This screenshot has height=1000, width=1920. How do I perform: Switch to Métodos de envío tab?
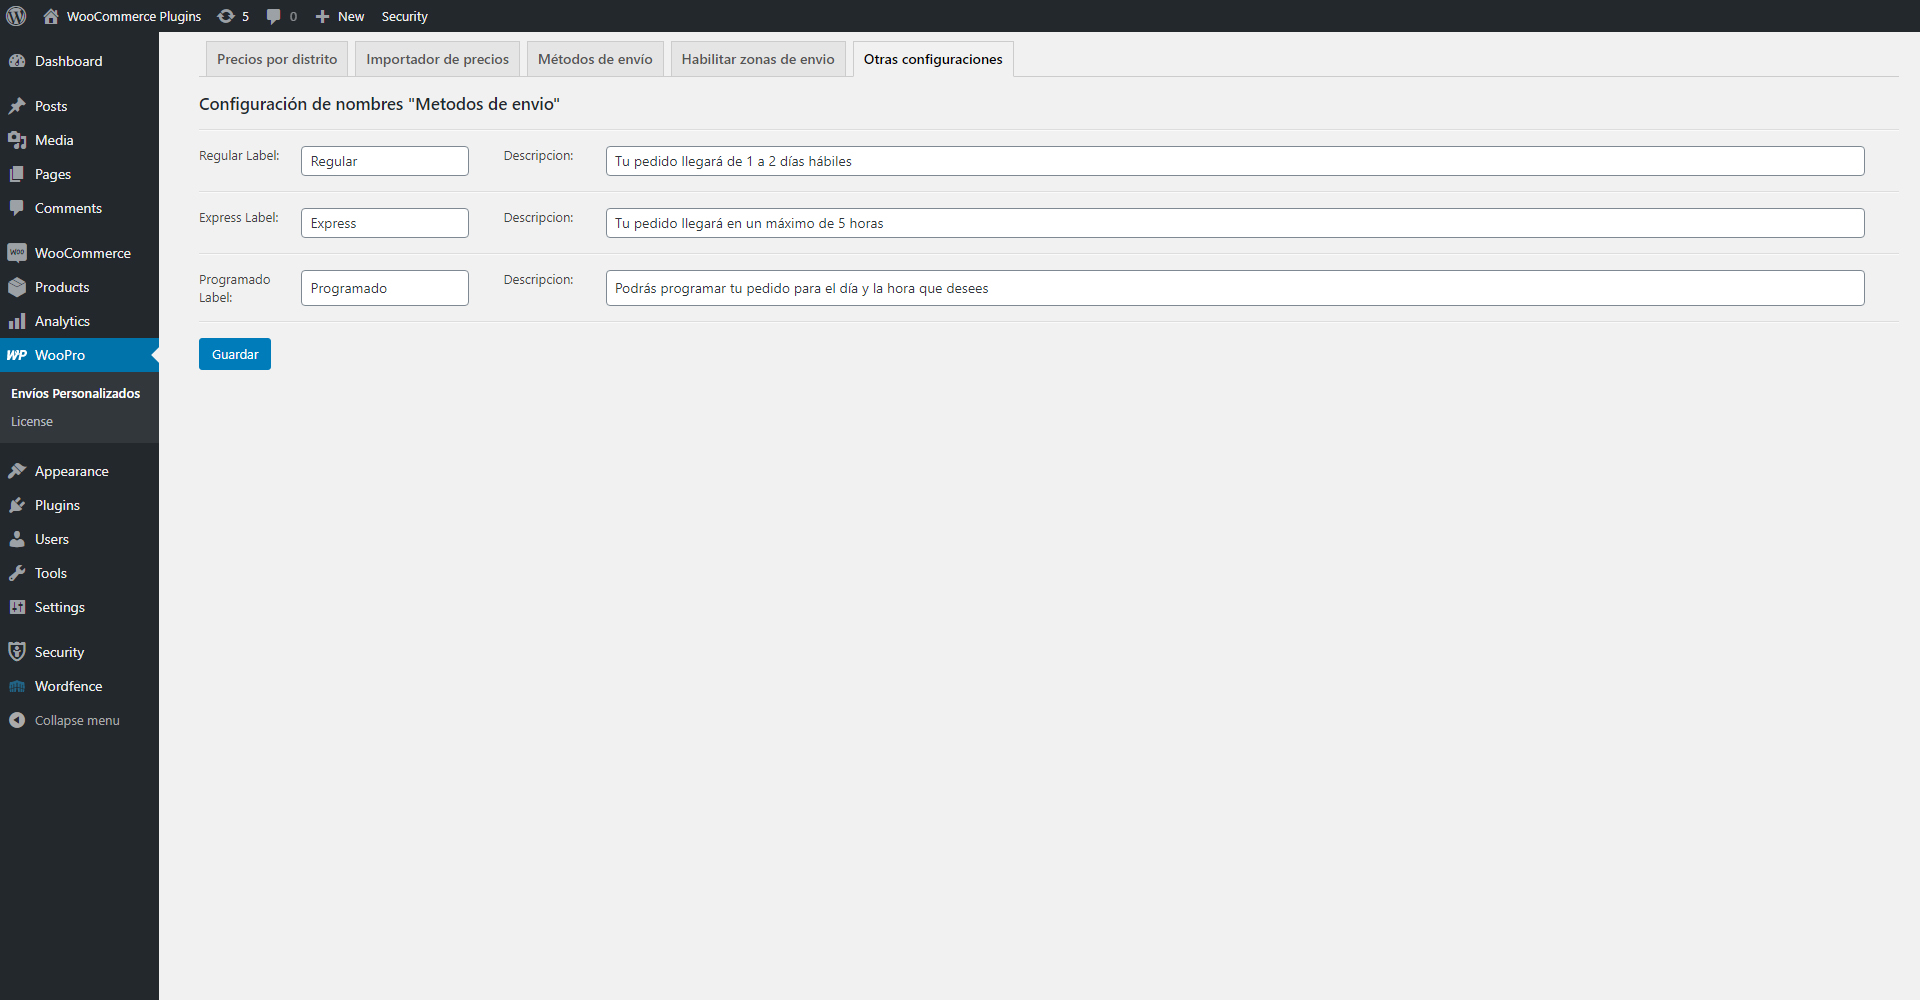point(595,59)
